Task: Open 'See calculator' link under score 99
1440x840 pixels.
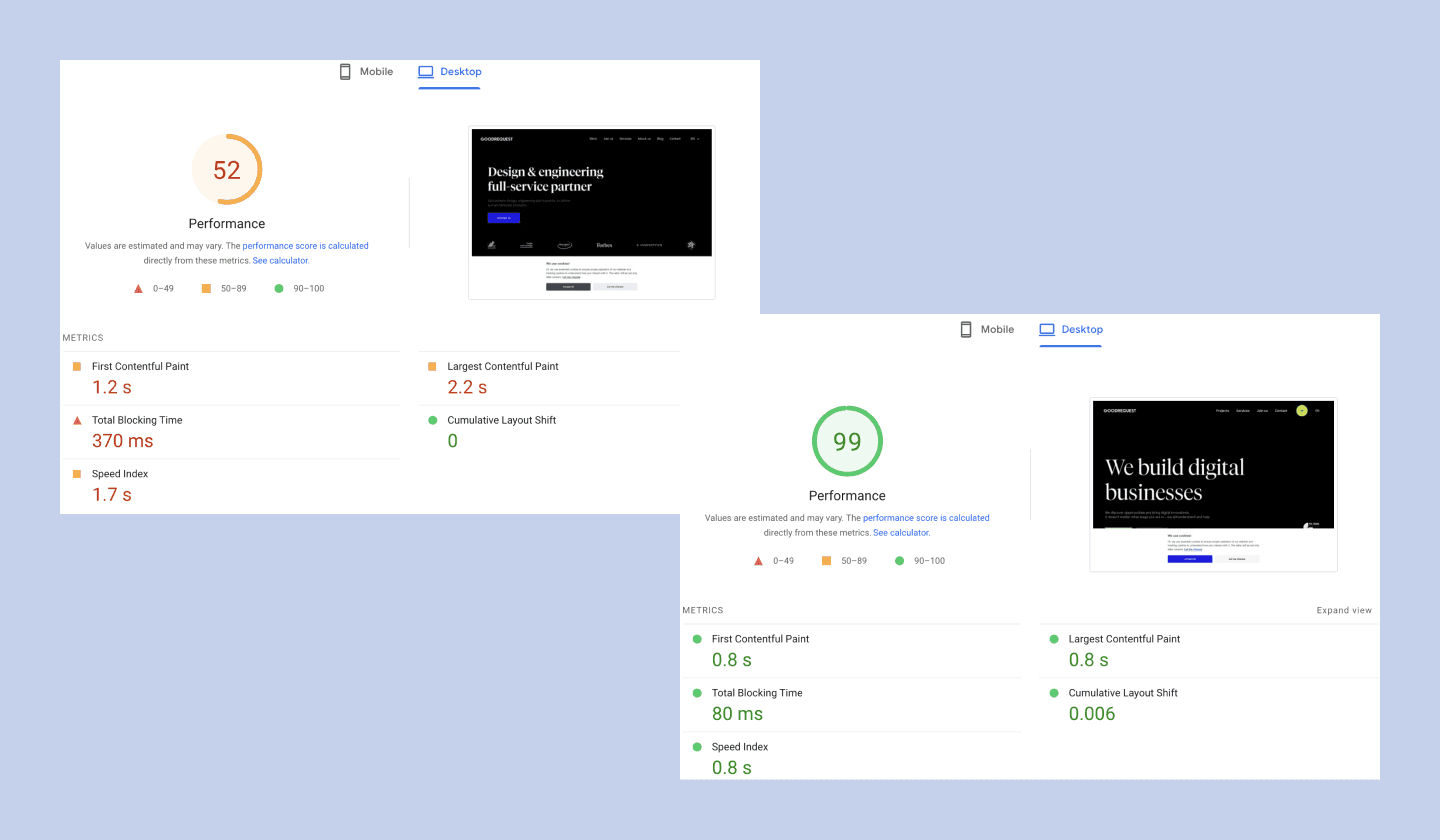Action: click(900, 533)
